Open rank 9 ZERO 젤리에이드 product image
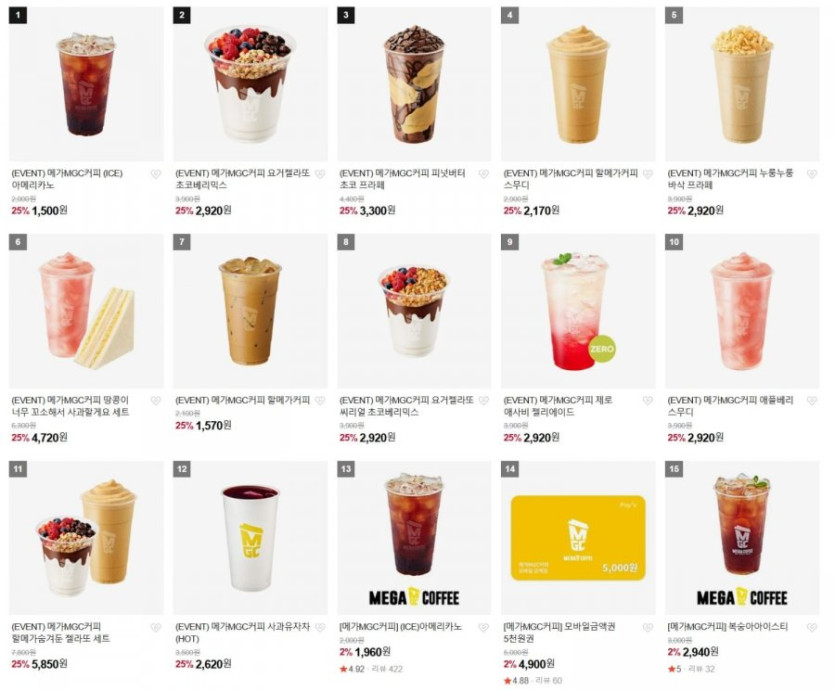 (578, 311)
